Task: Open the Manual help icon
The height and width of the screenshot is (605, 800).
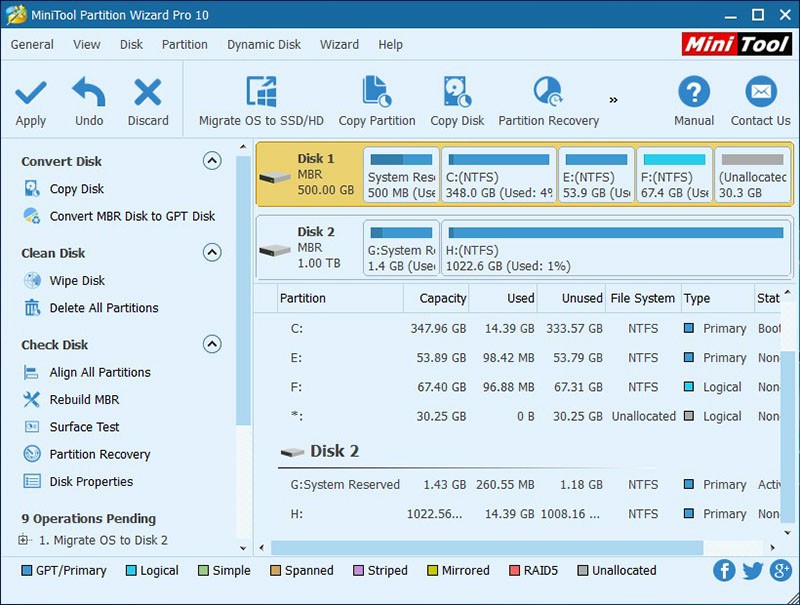Action: tap(694, 92)
